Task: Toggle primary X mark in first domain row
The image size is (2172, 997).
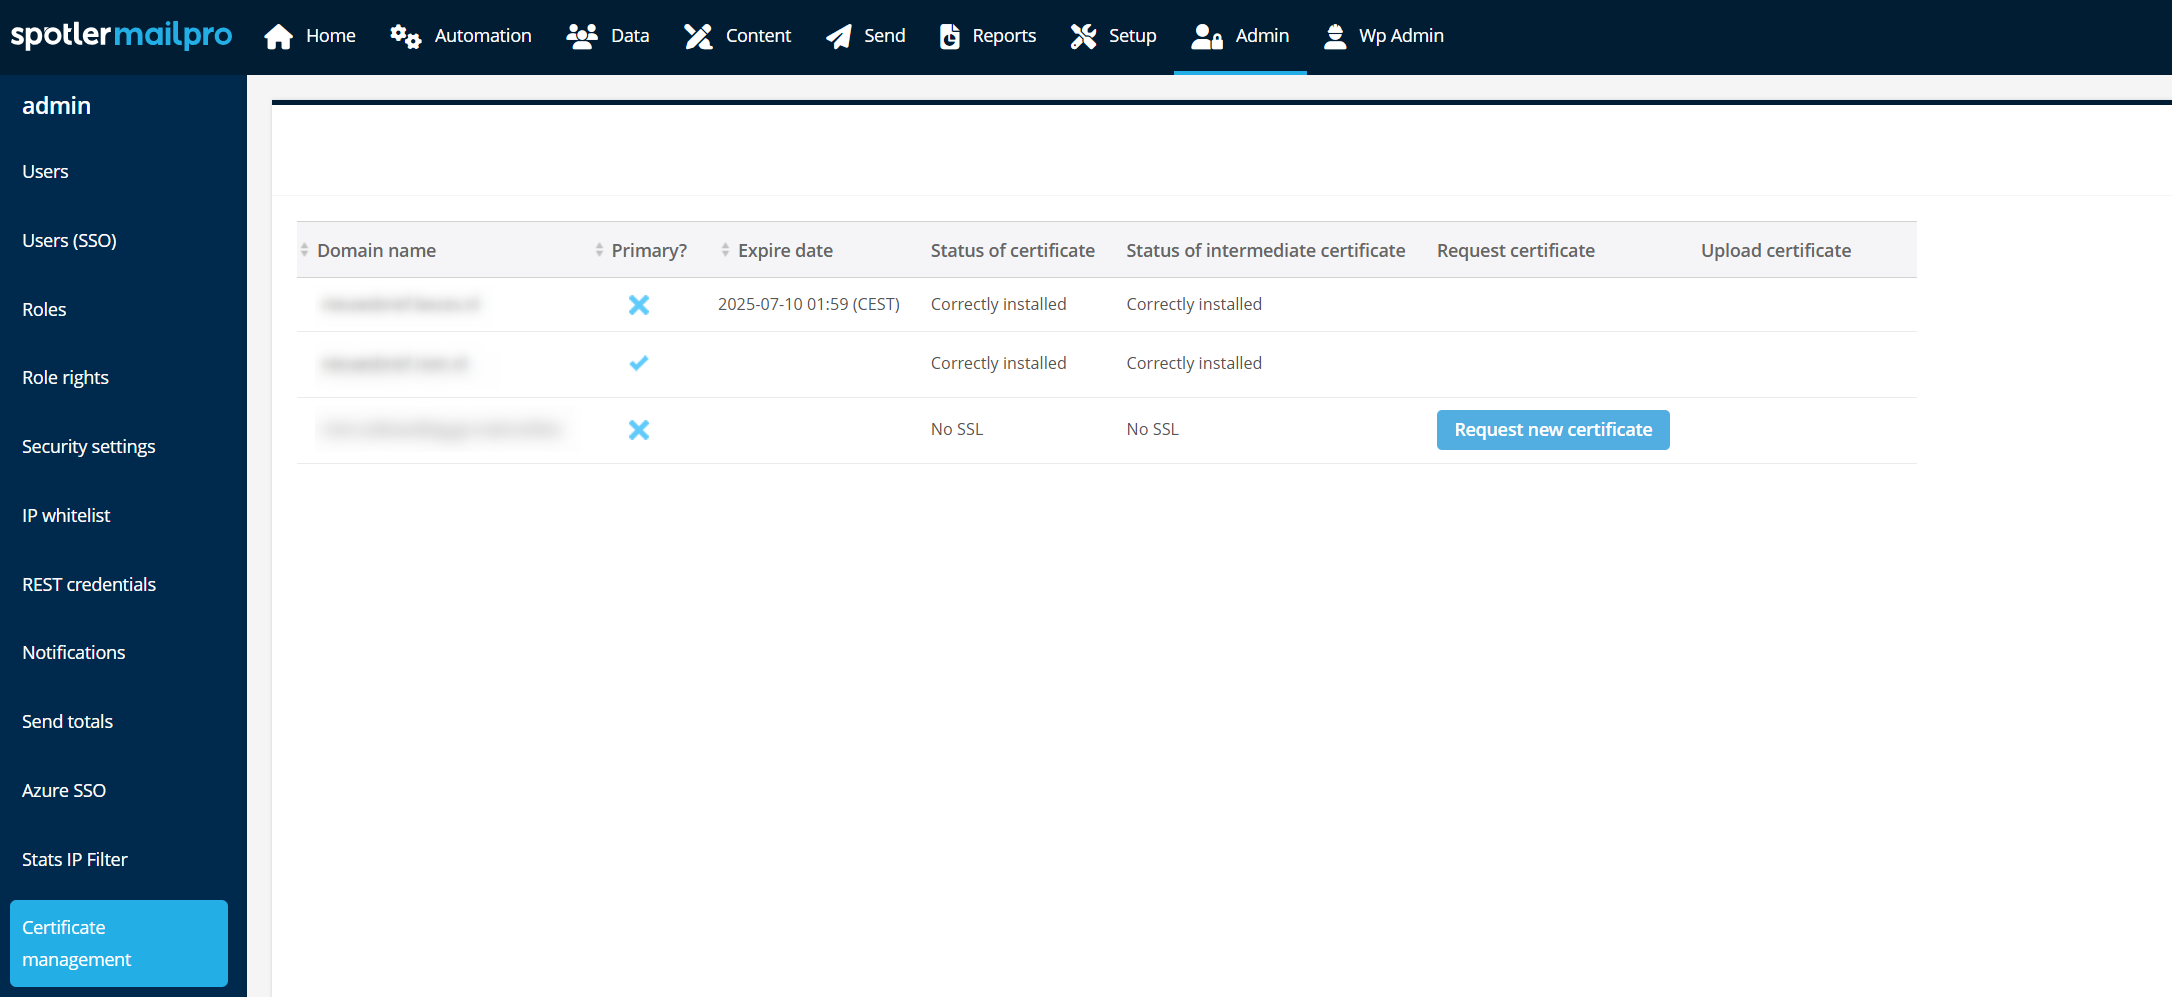Action: (638, 305)
